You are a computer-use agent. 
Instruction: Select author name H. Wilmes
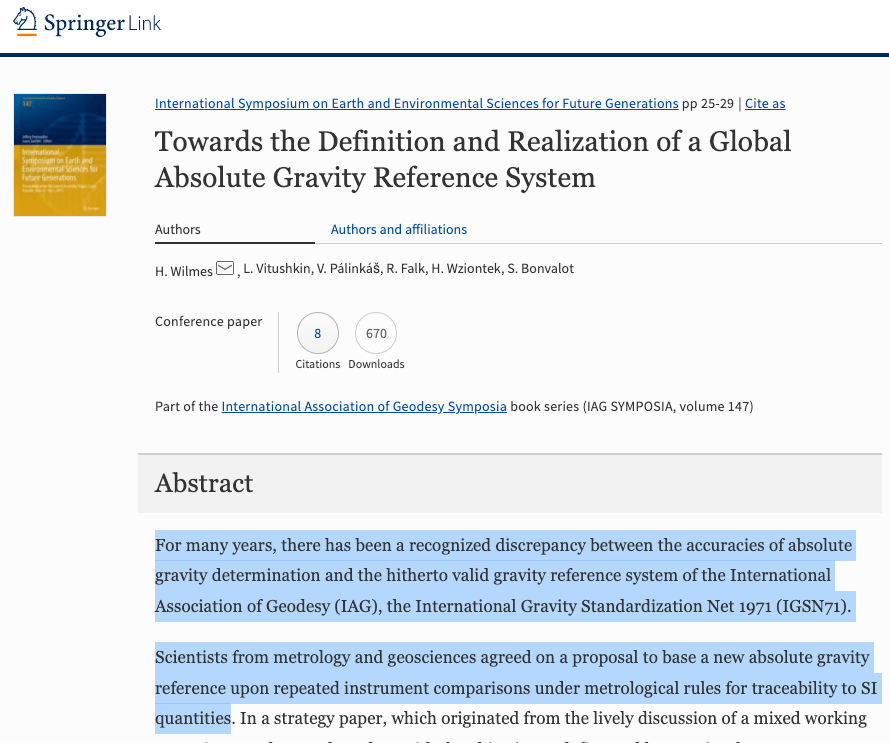coord(183,269)
